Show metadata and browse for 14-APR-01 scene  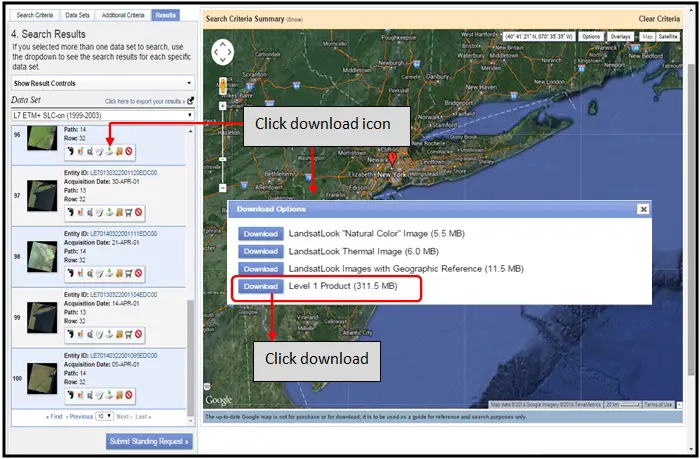click(100, 334)
